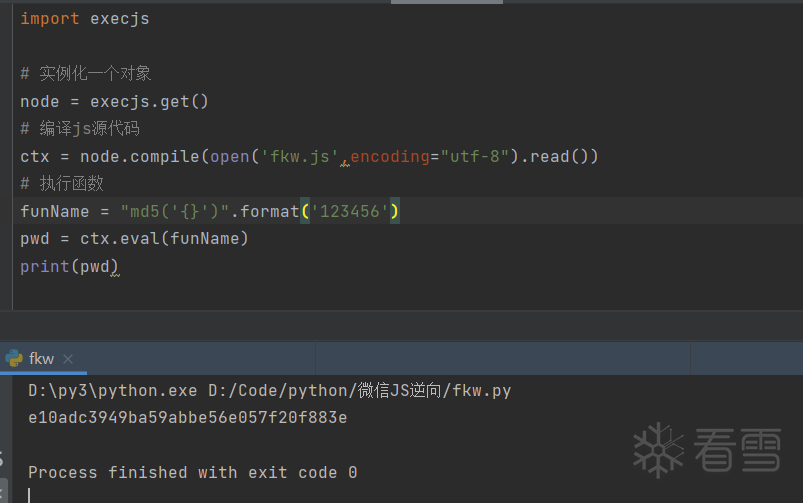Screen dimensions: 803x503
Task: Place cursor on the "import execjs" line
Action: click(x=85, y=19)
